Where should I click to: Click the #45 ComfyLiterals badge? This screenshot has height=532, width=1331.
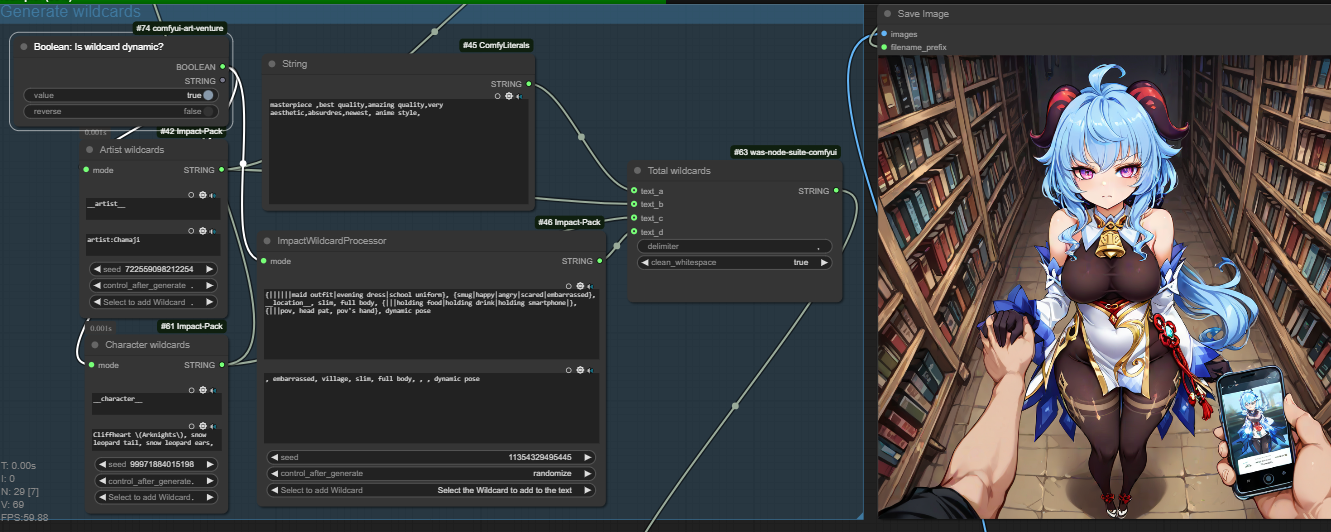click(496, 45)
